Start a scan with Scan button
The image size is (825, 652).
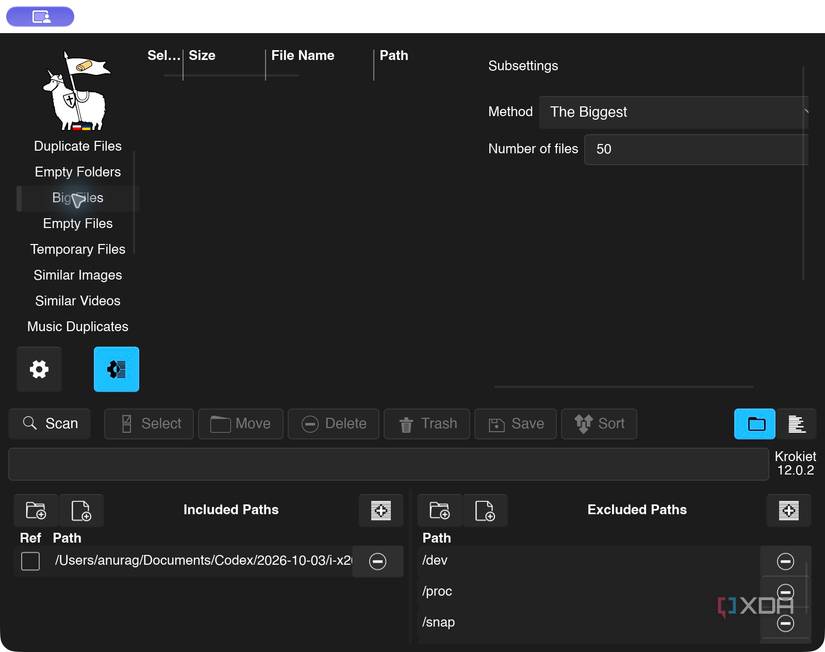click(50, 424)
